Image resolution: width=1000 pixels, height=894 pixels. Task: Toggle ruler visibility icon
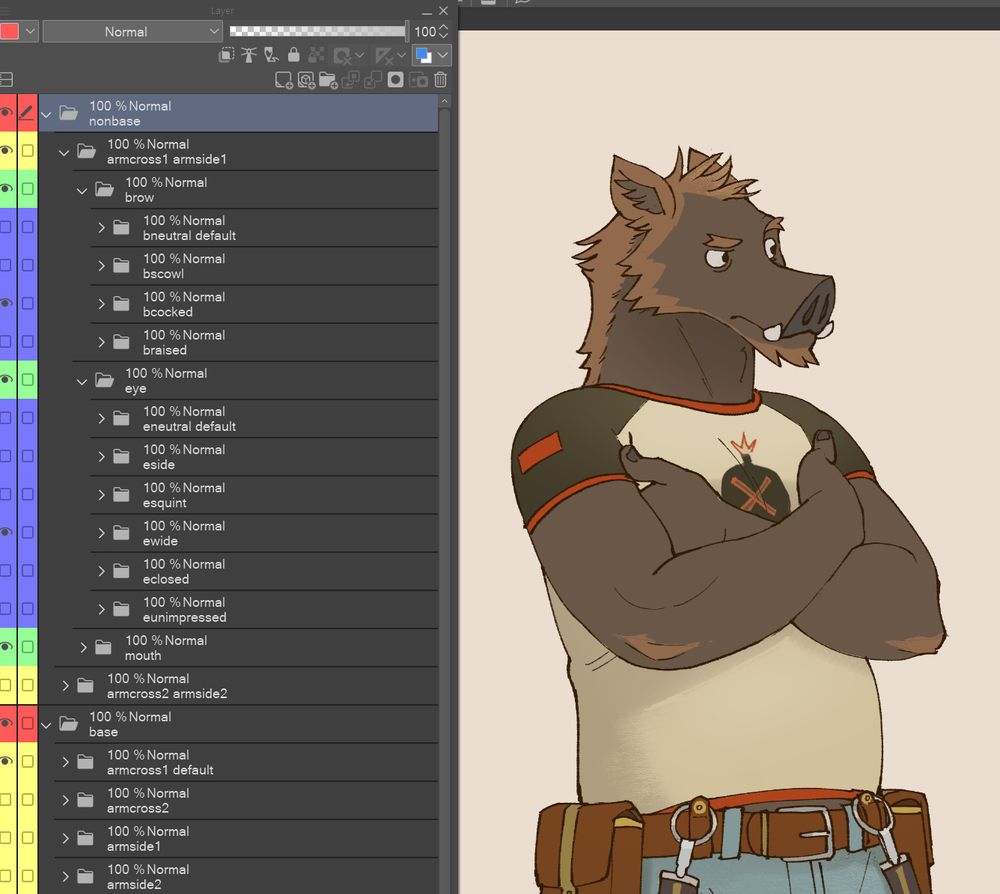pyautogui.click(x=384, y=56)
